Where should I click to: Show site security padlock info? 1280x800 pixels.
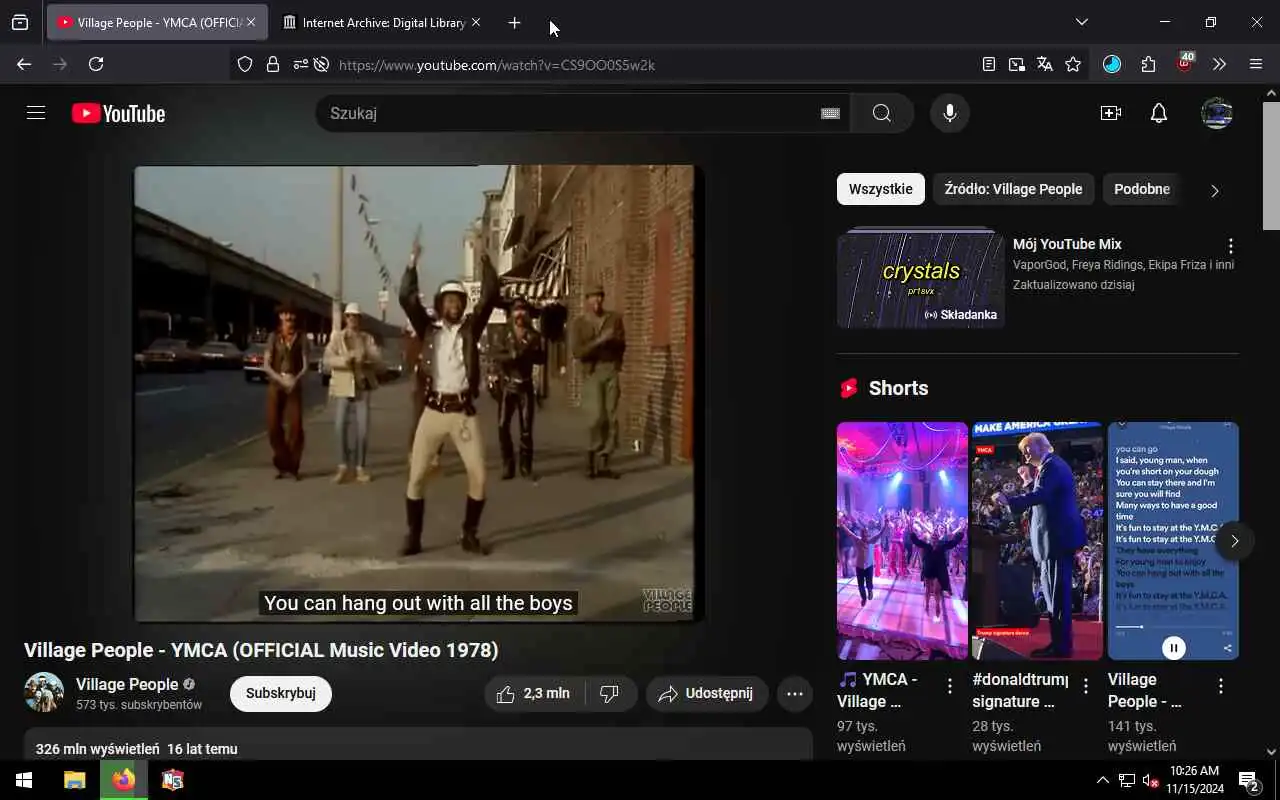(272, 64)
